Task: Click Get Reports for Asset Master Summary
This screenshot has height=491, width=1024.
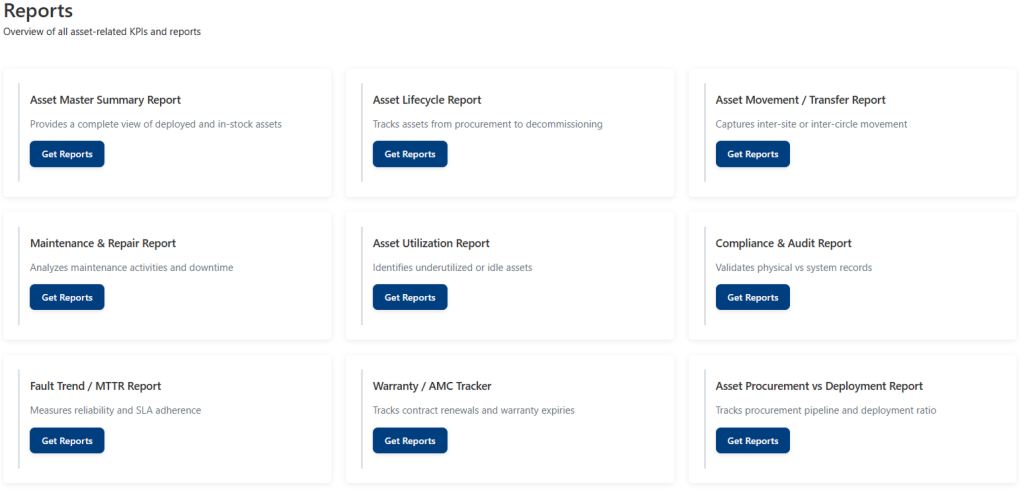Action: click(x=67, y=154)
